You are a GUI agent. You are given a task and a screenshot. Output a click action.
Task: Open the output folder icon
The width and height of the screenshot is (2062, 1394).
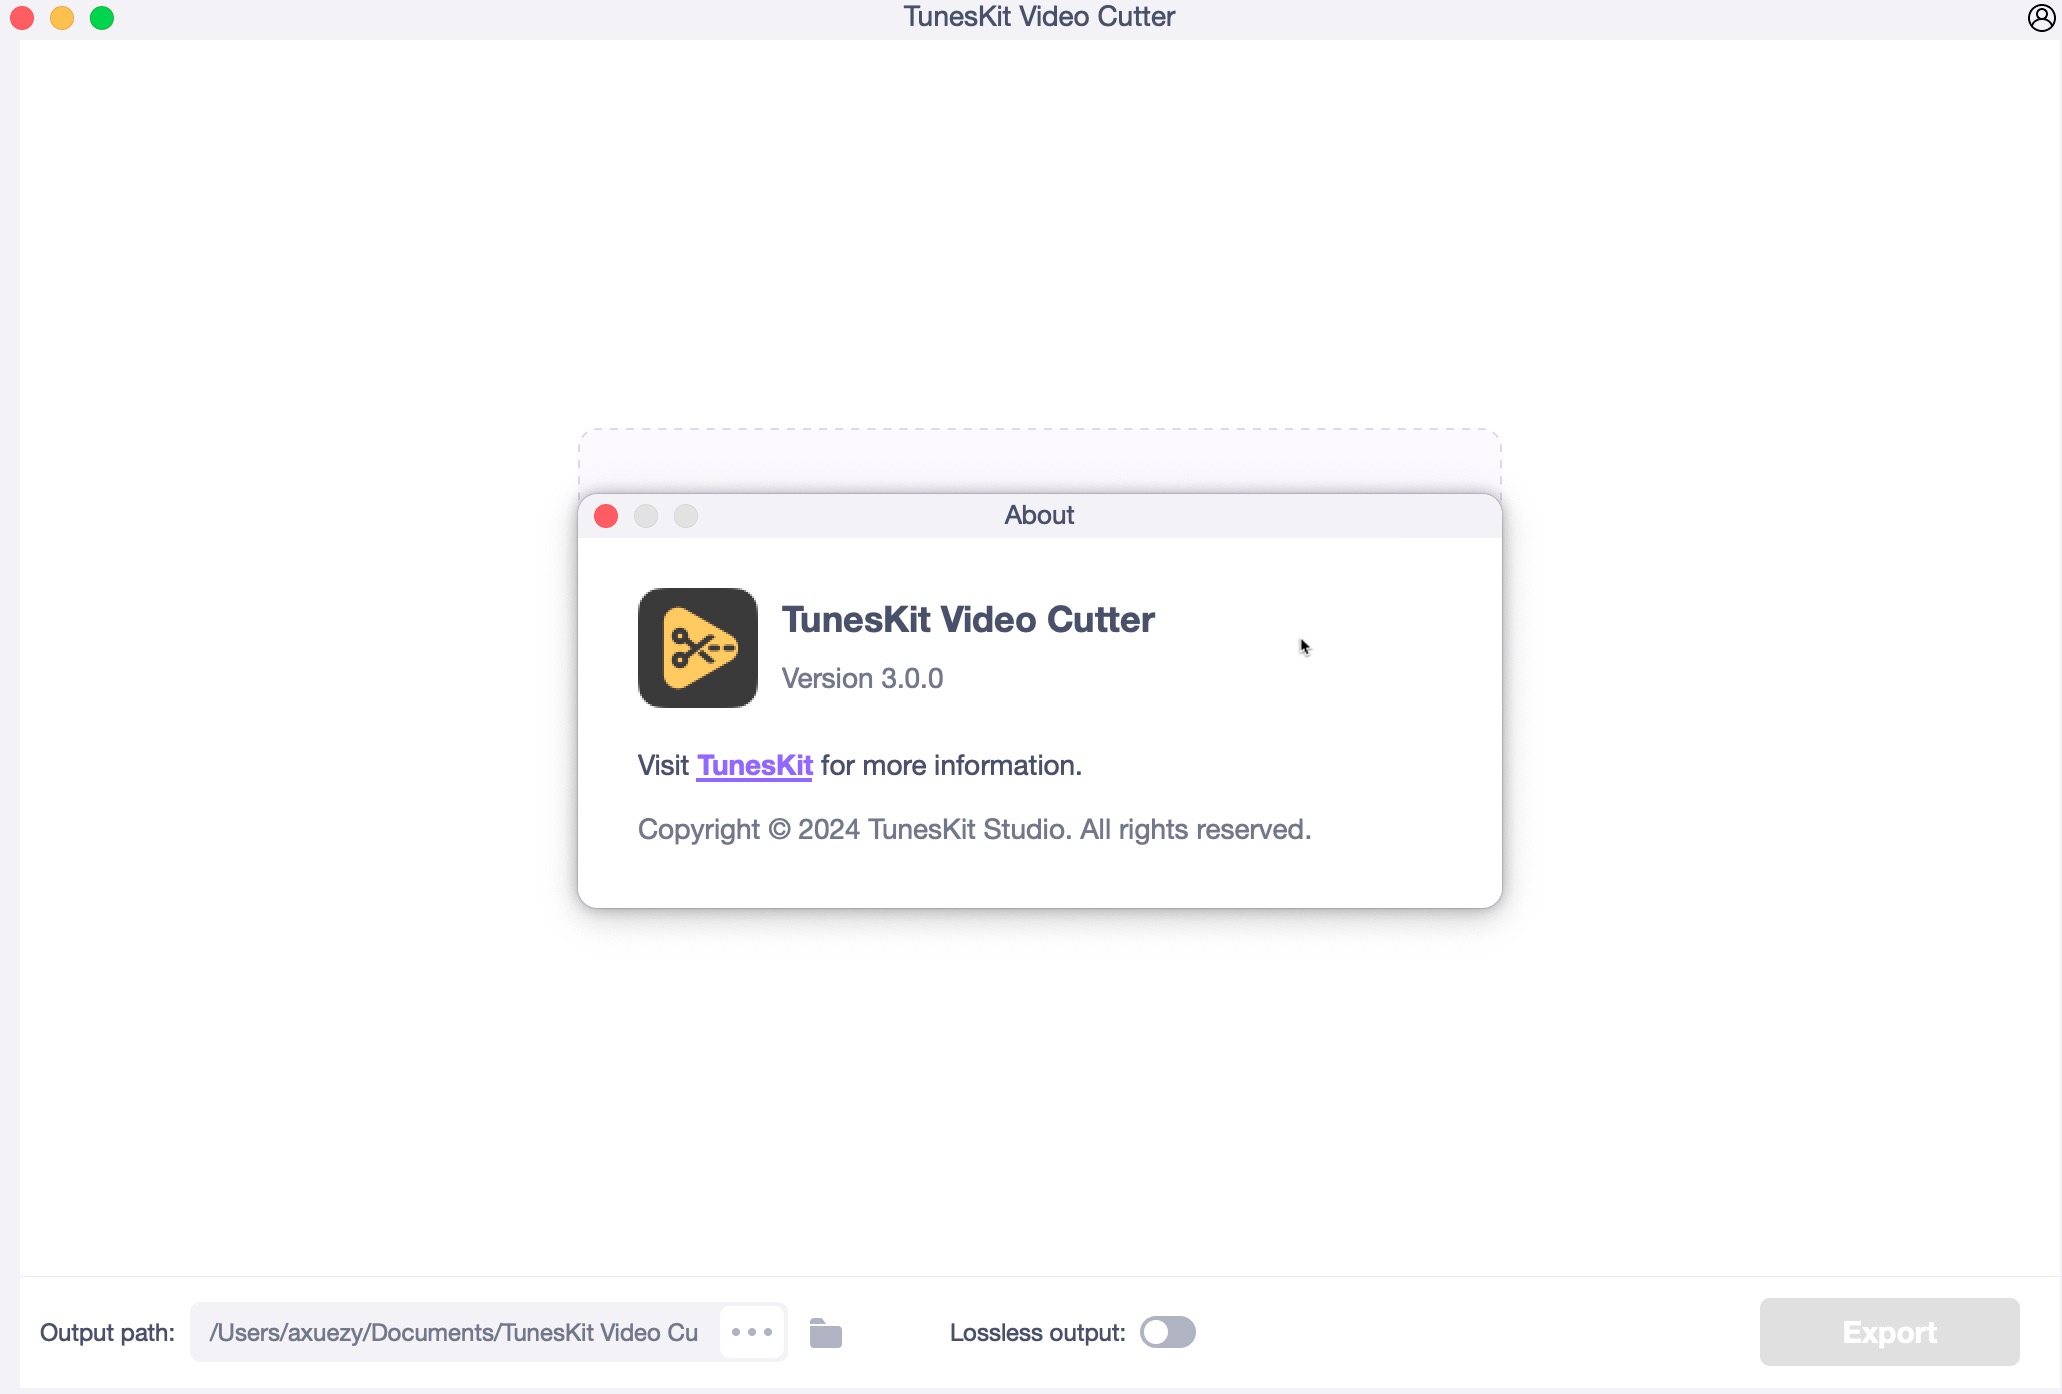click(x=825, y=1333)
